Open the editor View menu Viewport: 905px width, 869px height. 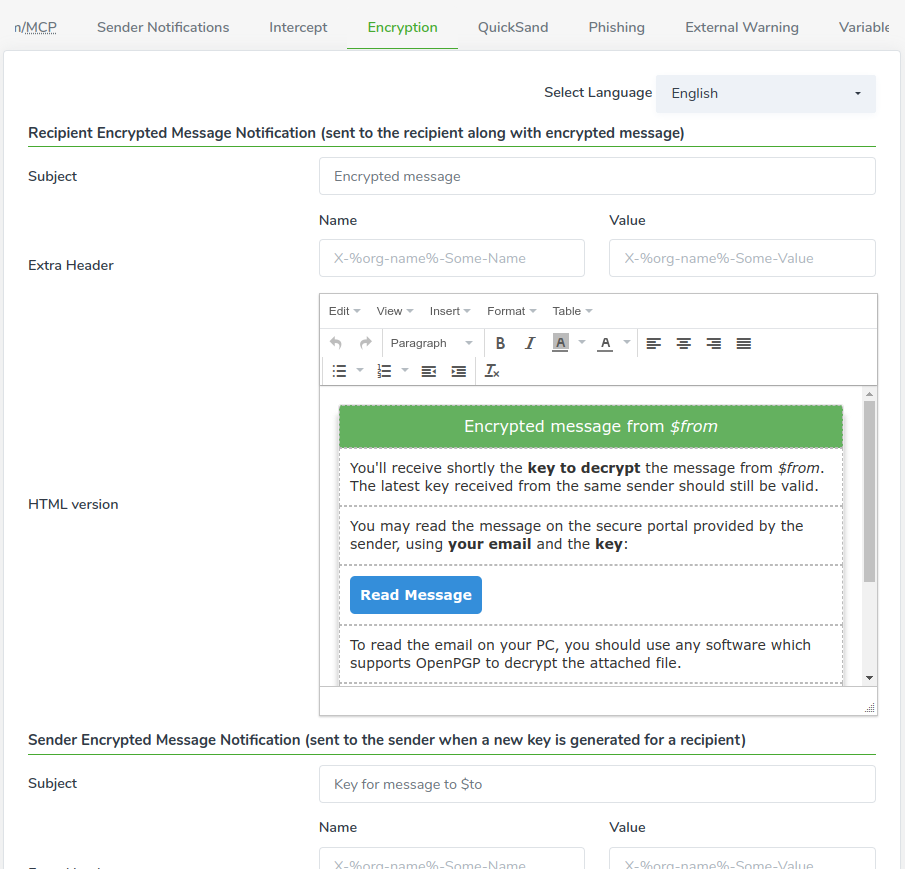click(395, 311)
